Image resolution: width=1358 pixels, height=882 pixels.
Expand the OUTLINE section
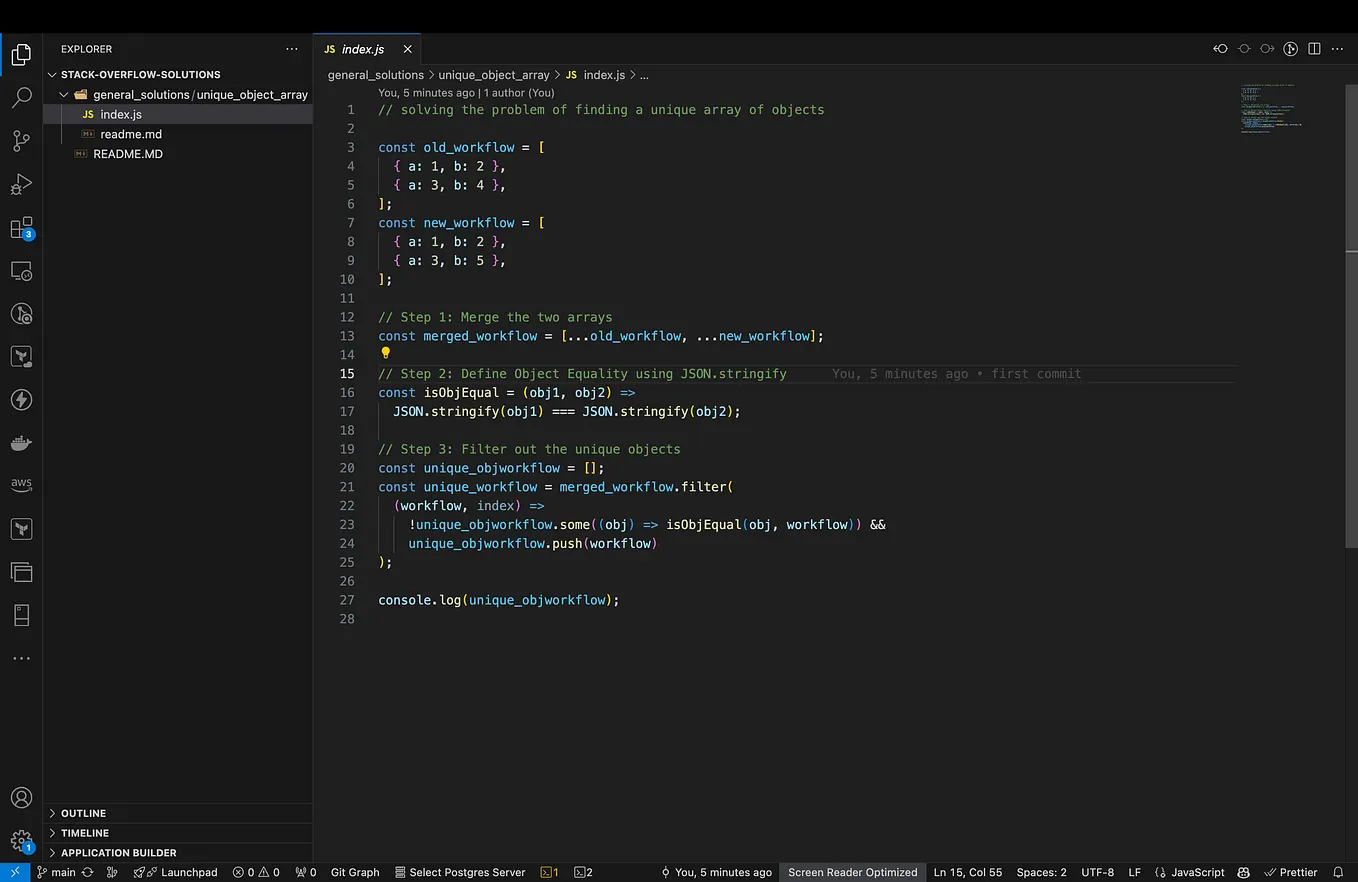pos(83,813)
